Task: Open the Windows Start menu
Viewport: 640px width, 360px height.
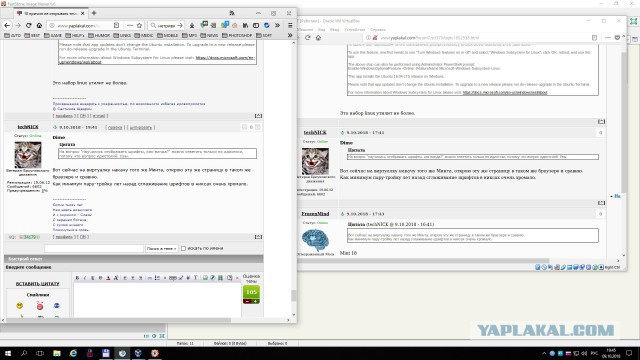Action: 7,353
